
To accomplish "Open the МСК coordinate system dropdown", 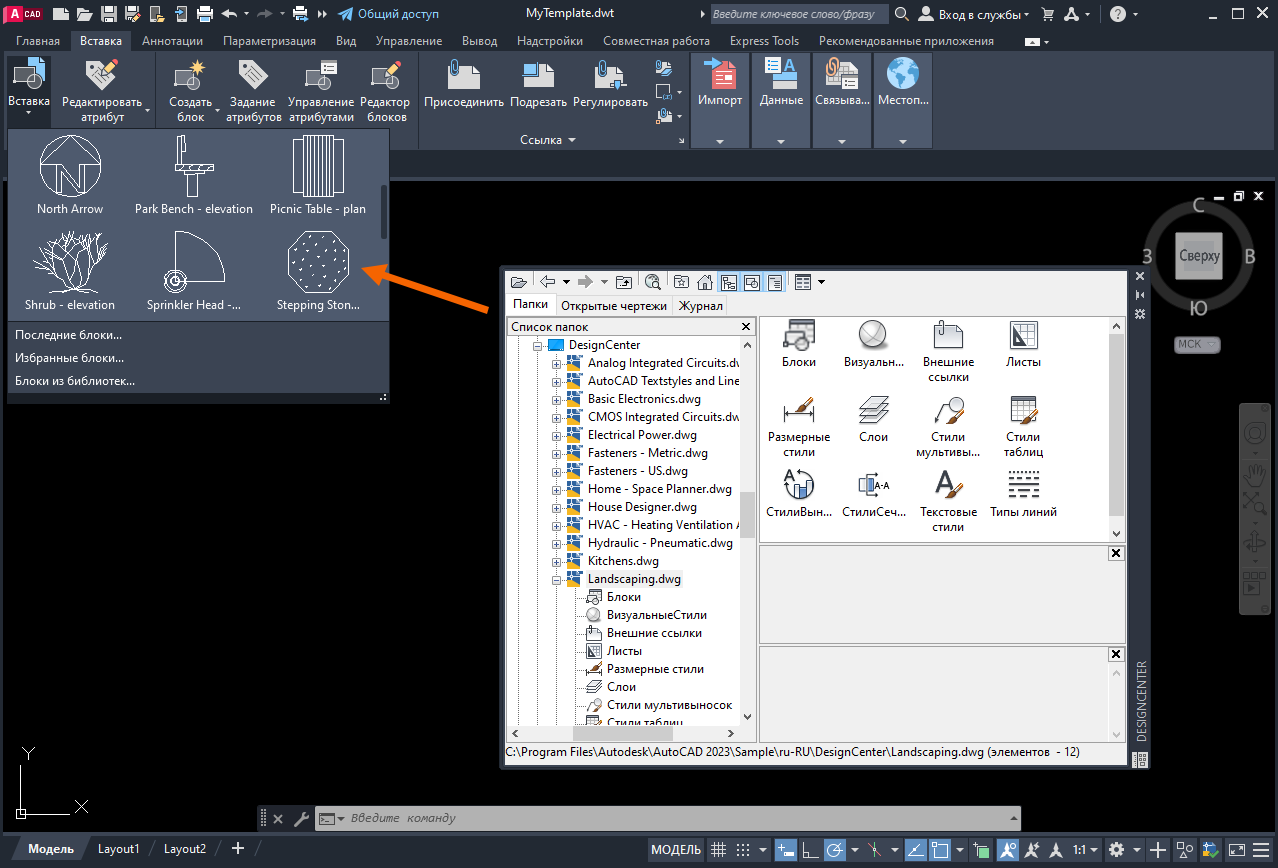I will [1198, 345].
